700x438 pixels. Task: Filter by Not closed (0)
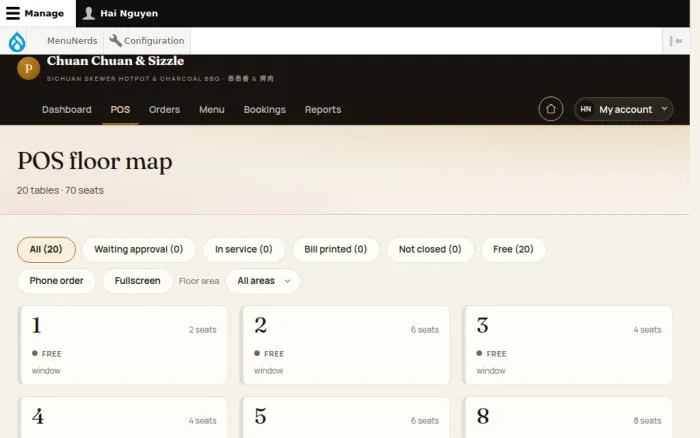(430, 249)
